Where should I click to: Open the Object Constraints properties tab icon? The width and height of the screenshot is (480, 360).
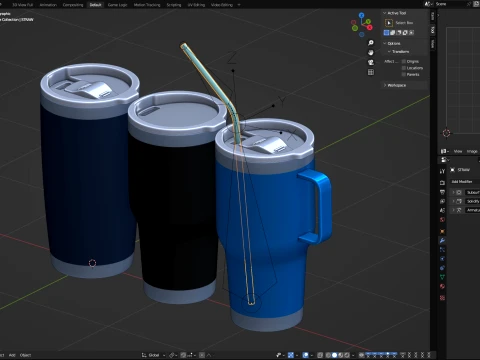tap(442, 268)
